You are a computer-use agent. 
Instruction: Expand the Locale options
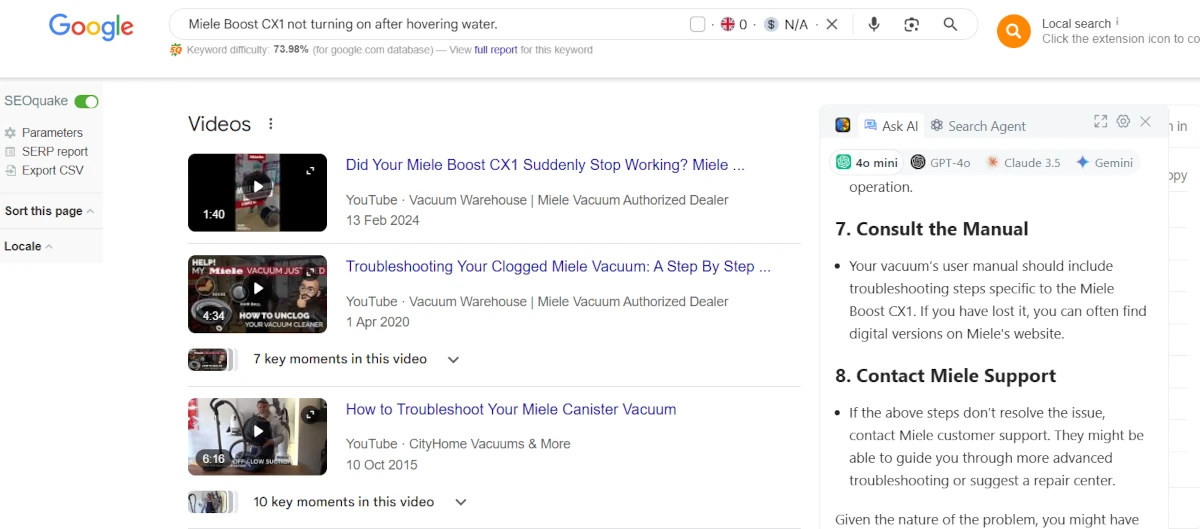pos(28,246)
